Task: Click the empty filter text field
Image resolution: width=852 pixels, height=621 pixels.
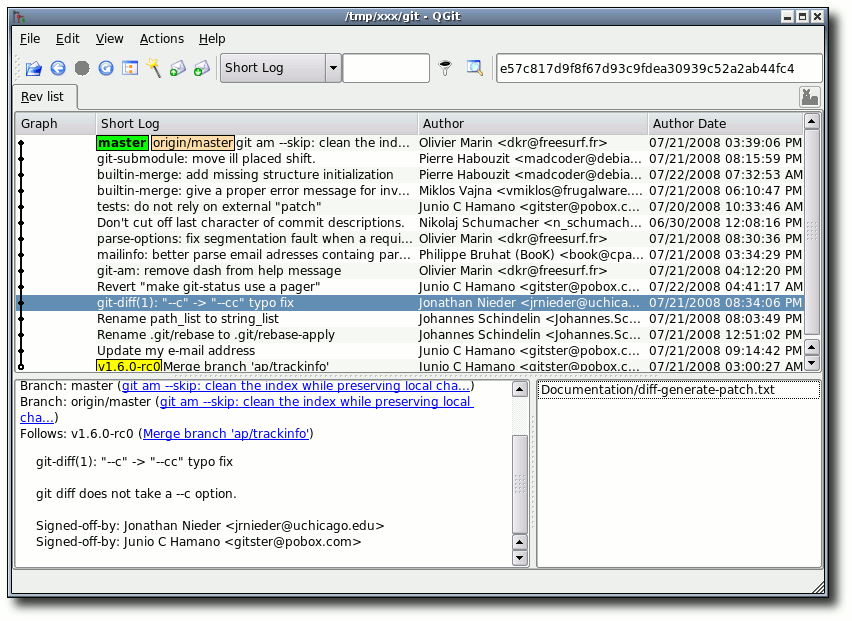Action: pyautogui.click(x=386, y=68)
